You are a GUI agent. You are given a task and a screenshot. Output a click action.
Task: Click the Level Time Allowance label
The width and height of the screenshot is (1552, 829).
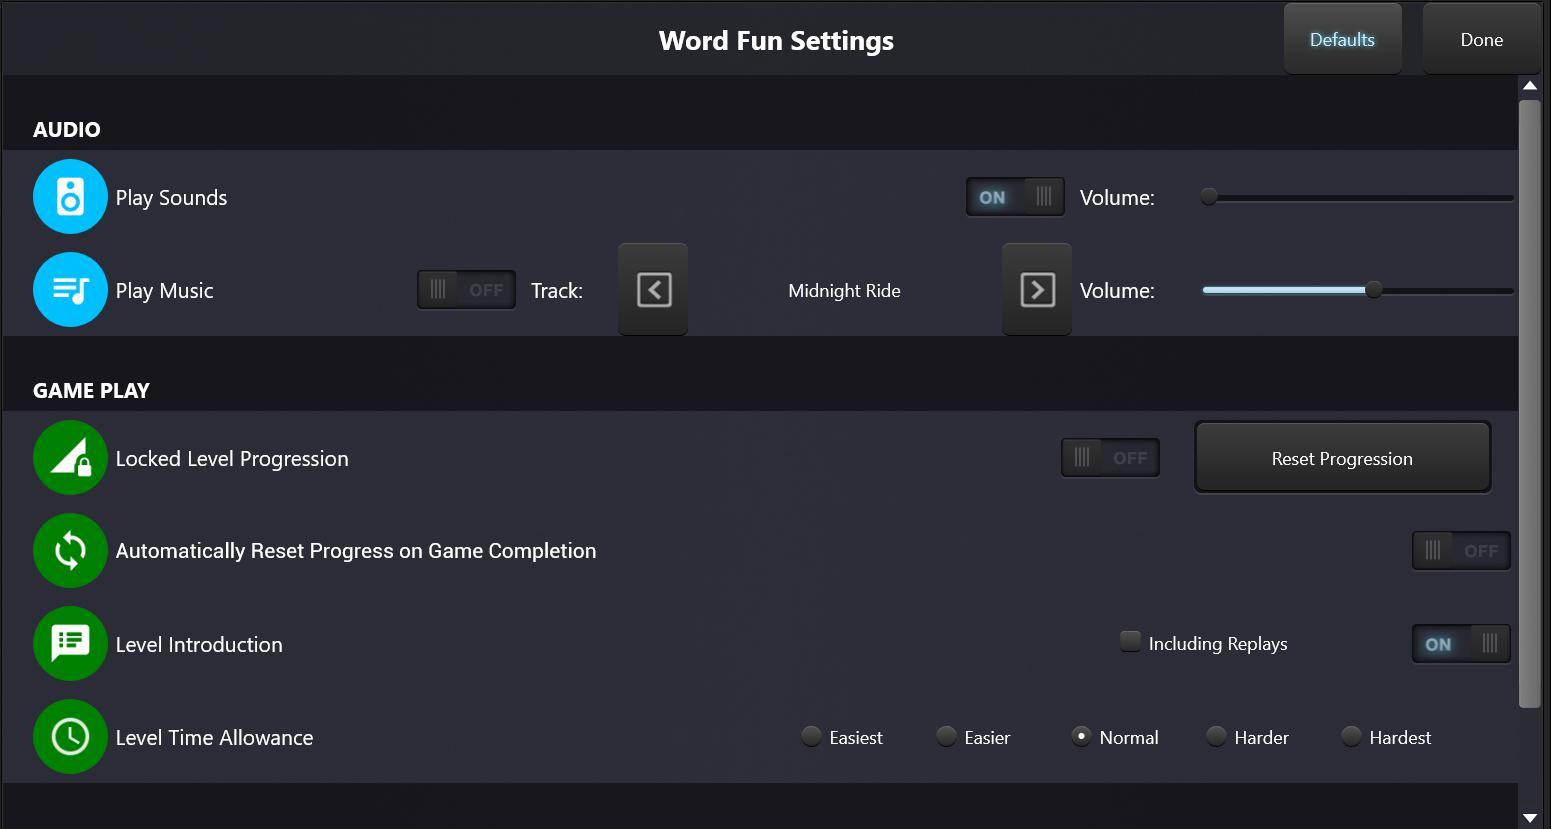tap(214, 738)
